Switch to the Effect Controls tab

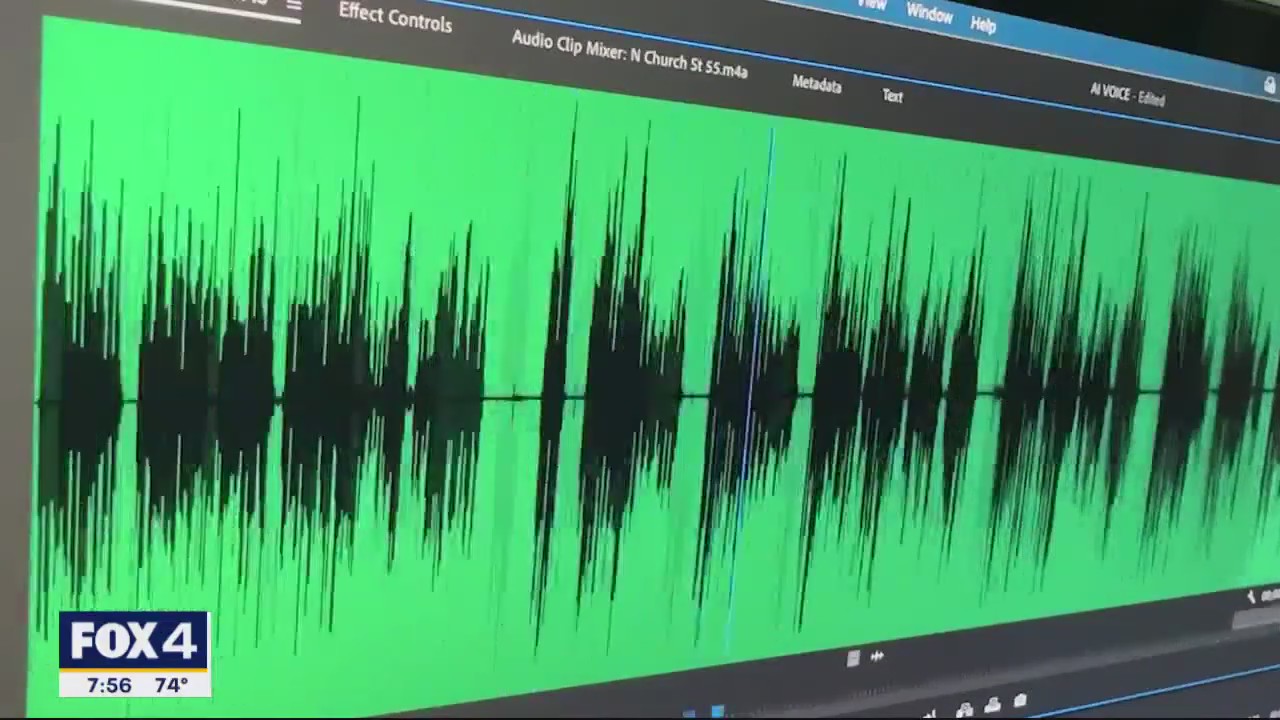[394, 25]
